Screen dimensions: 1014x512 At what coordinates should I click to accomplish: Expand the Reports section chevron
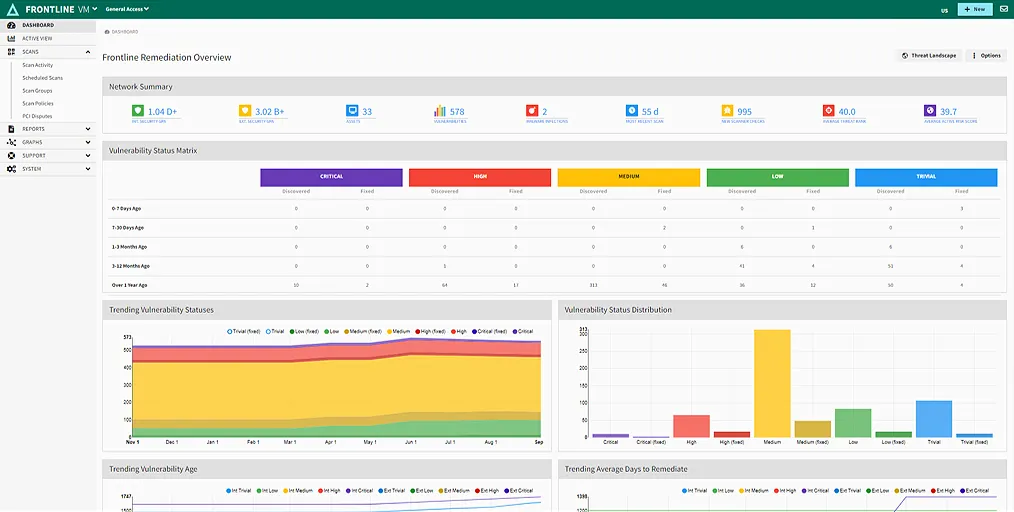(x=88, y=129)
